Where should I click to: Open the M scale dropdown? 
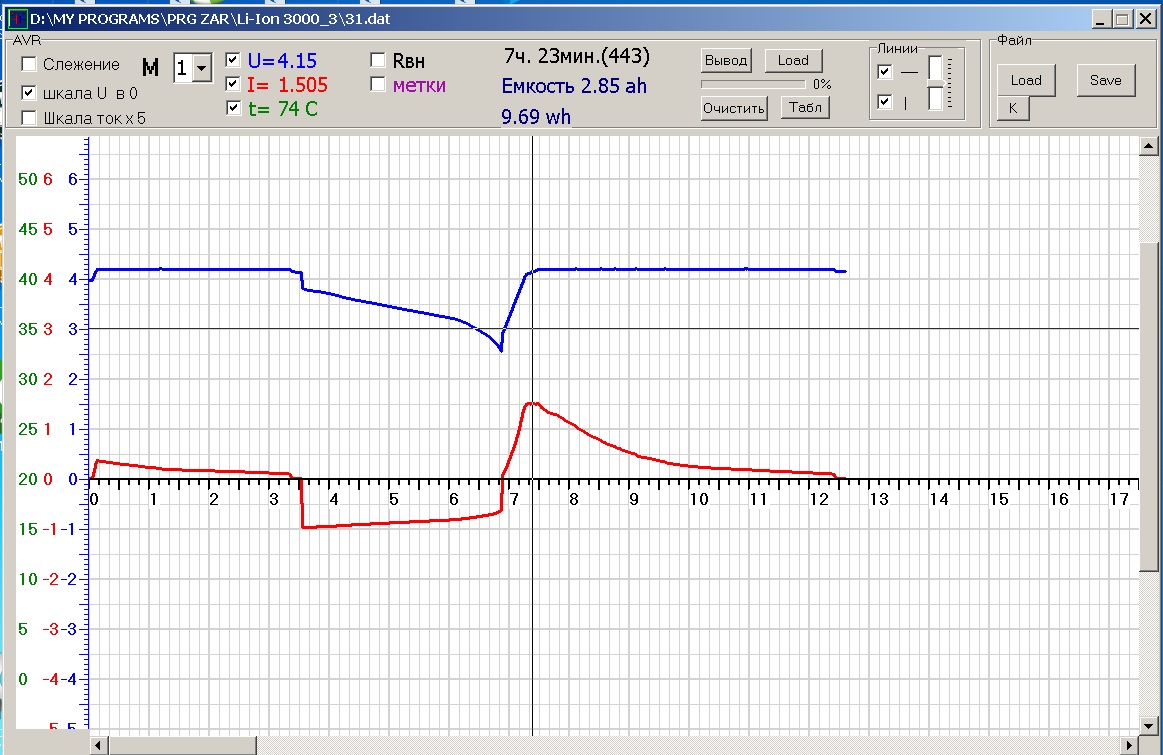pyautogui.click(x=201, y=68)
